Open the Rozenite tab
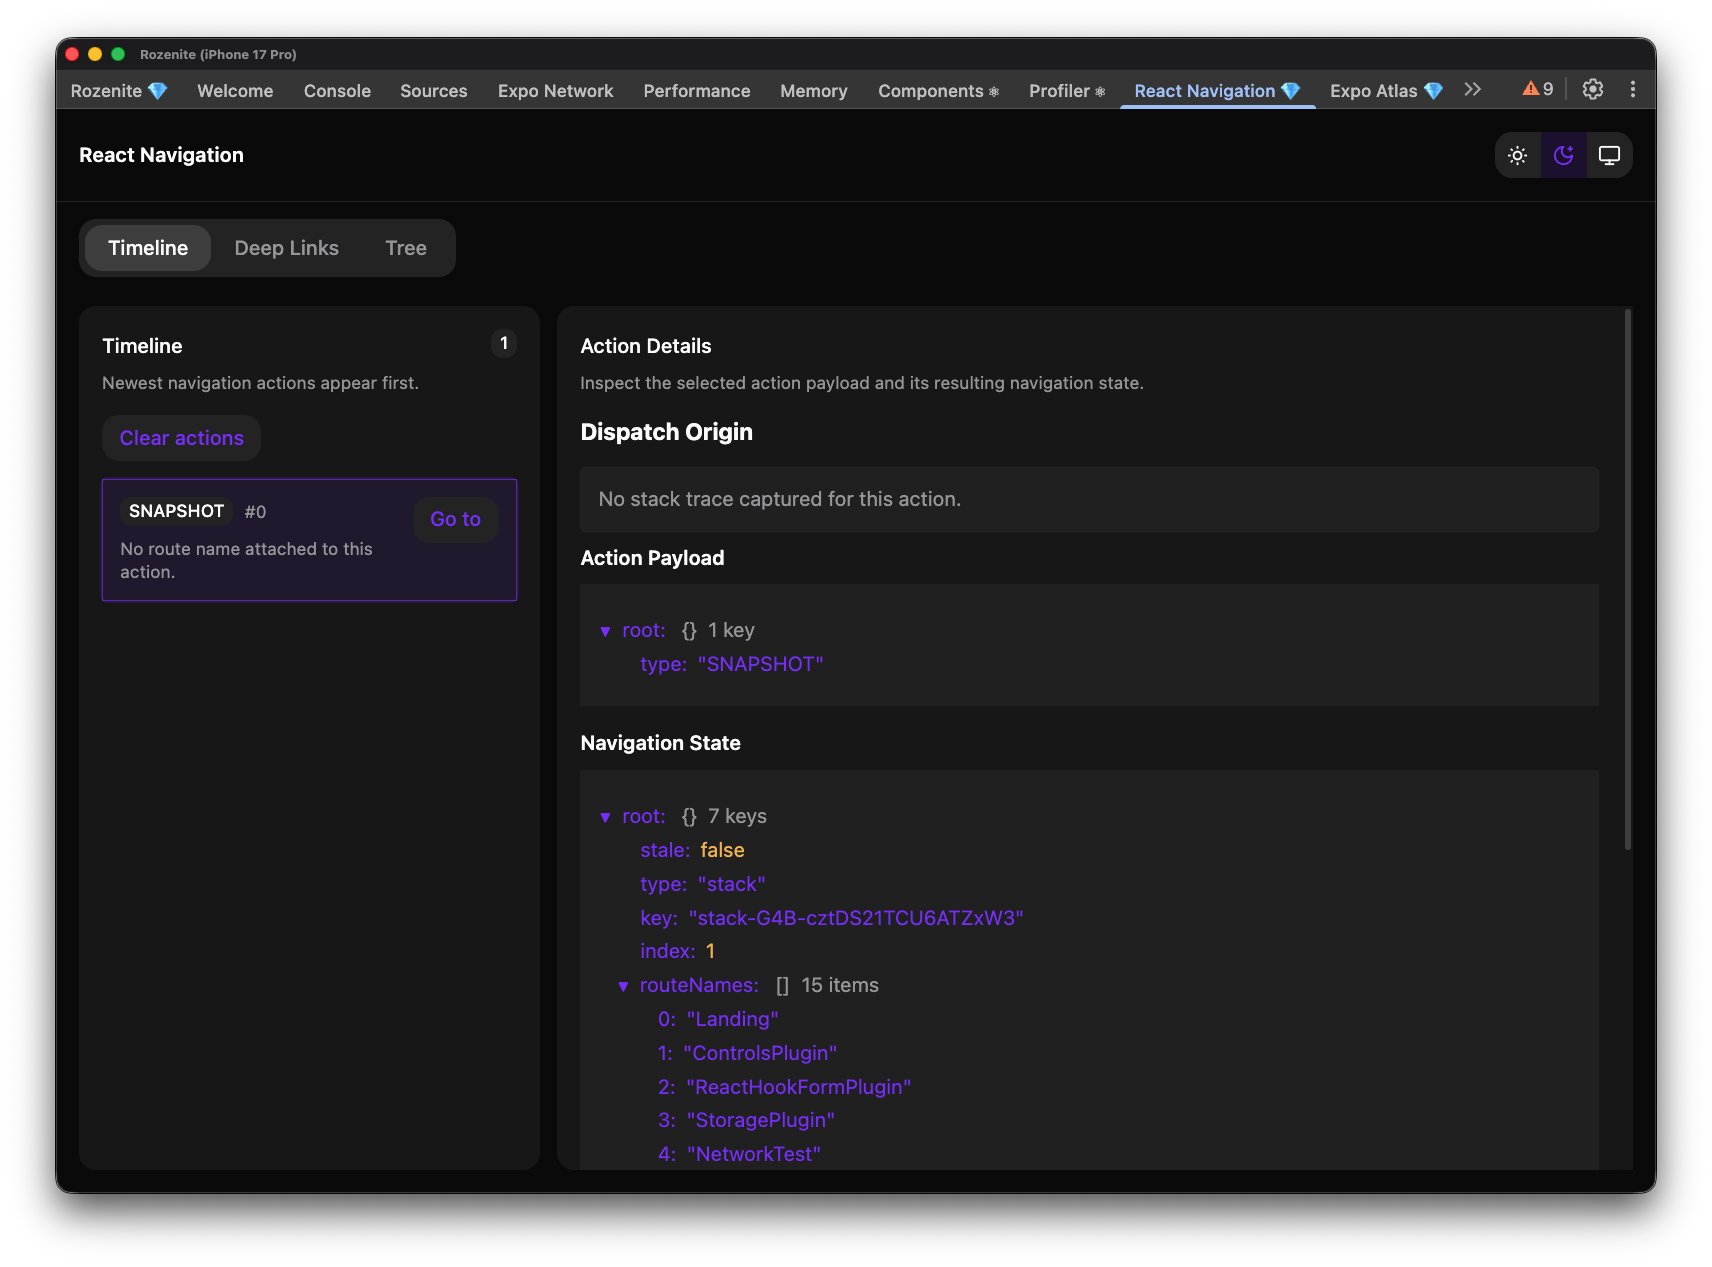The image size is (1712, 1267). point(118,91)
